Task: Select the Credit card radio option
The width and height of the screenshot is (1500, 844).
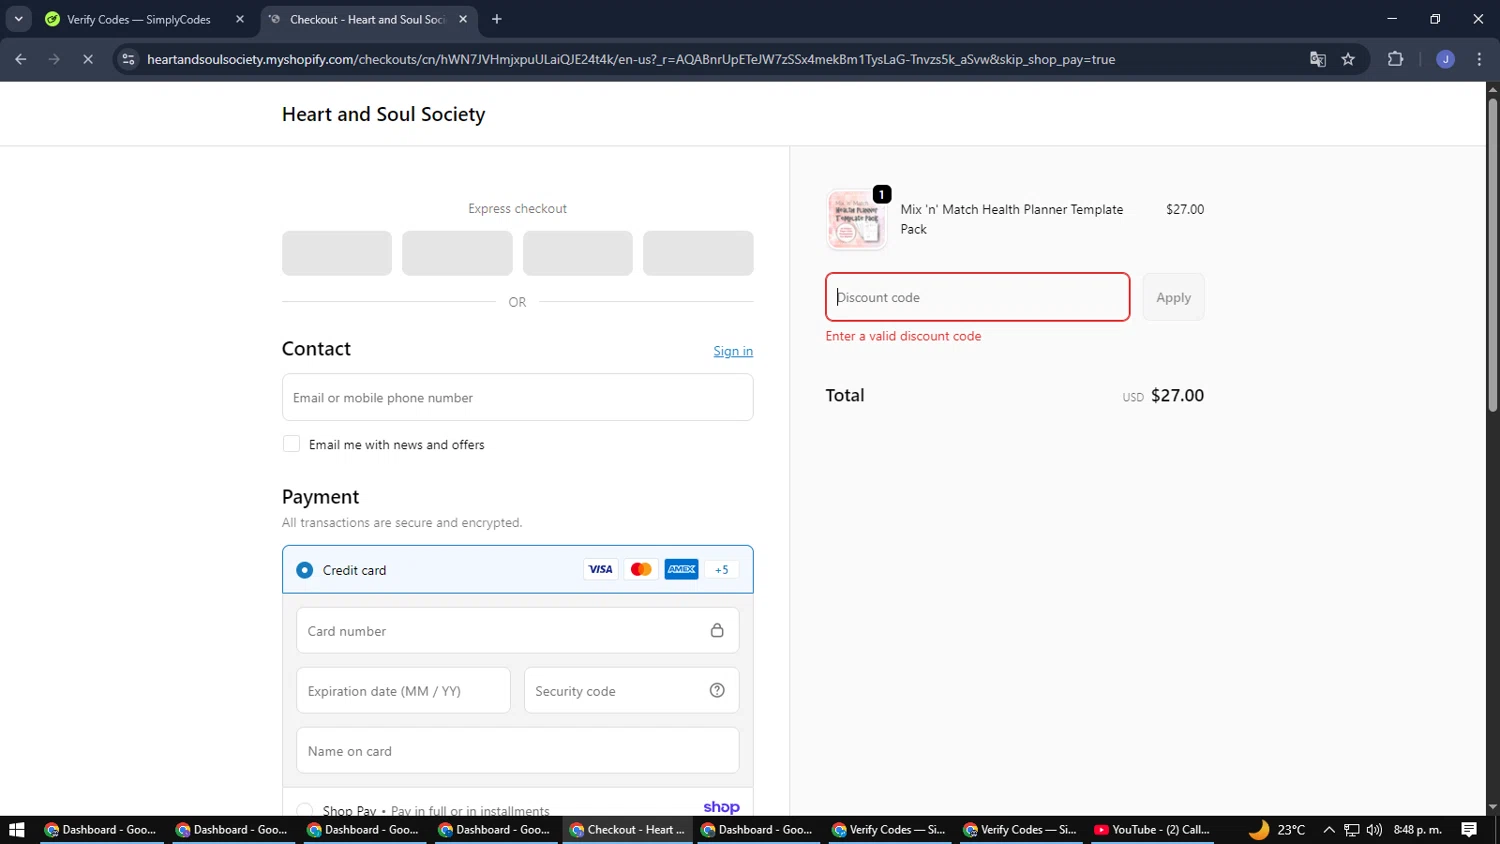Action: tap(305, 570)
